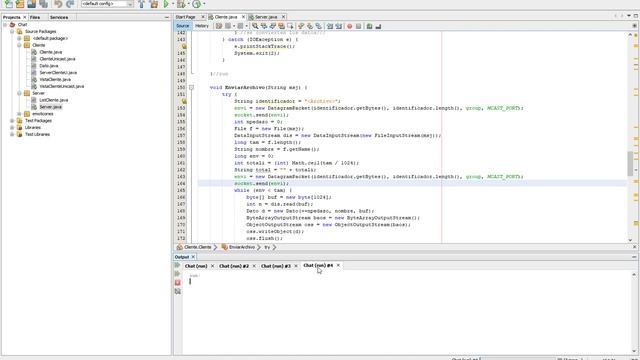Switch to the Files tab

(35, 17)
